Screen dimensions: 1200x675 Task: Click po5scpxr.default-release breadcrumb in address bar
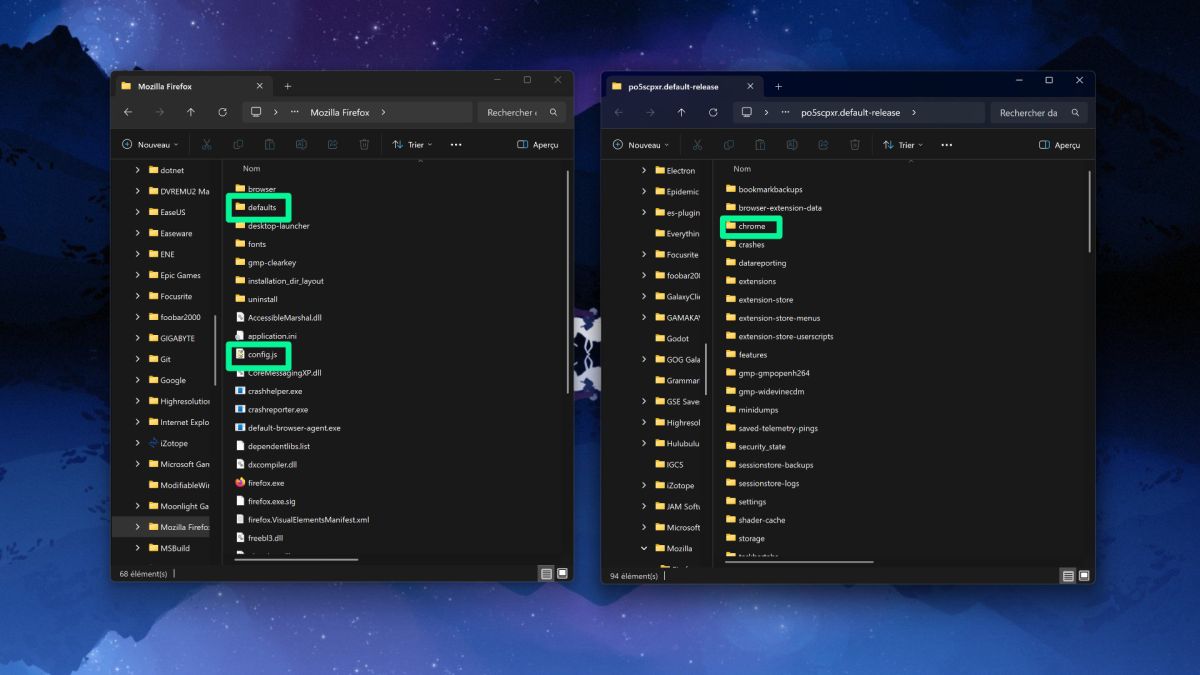(x=850, y=113)
